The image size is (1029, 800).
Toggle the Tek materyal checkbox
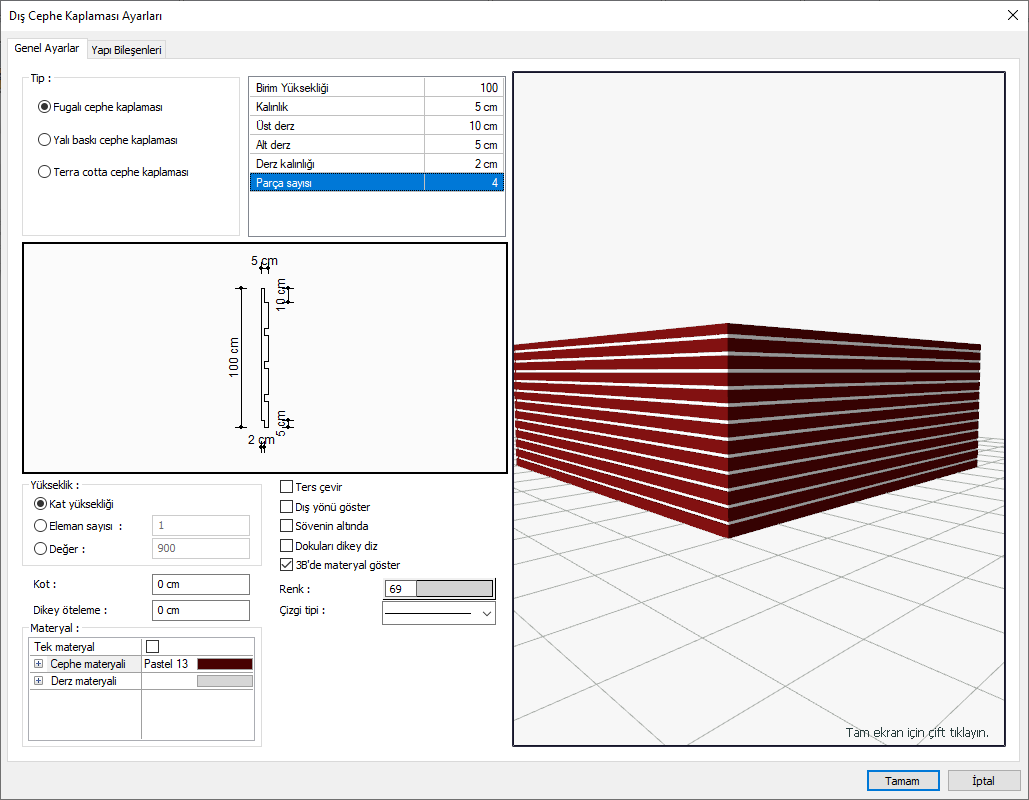(153, 647)
